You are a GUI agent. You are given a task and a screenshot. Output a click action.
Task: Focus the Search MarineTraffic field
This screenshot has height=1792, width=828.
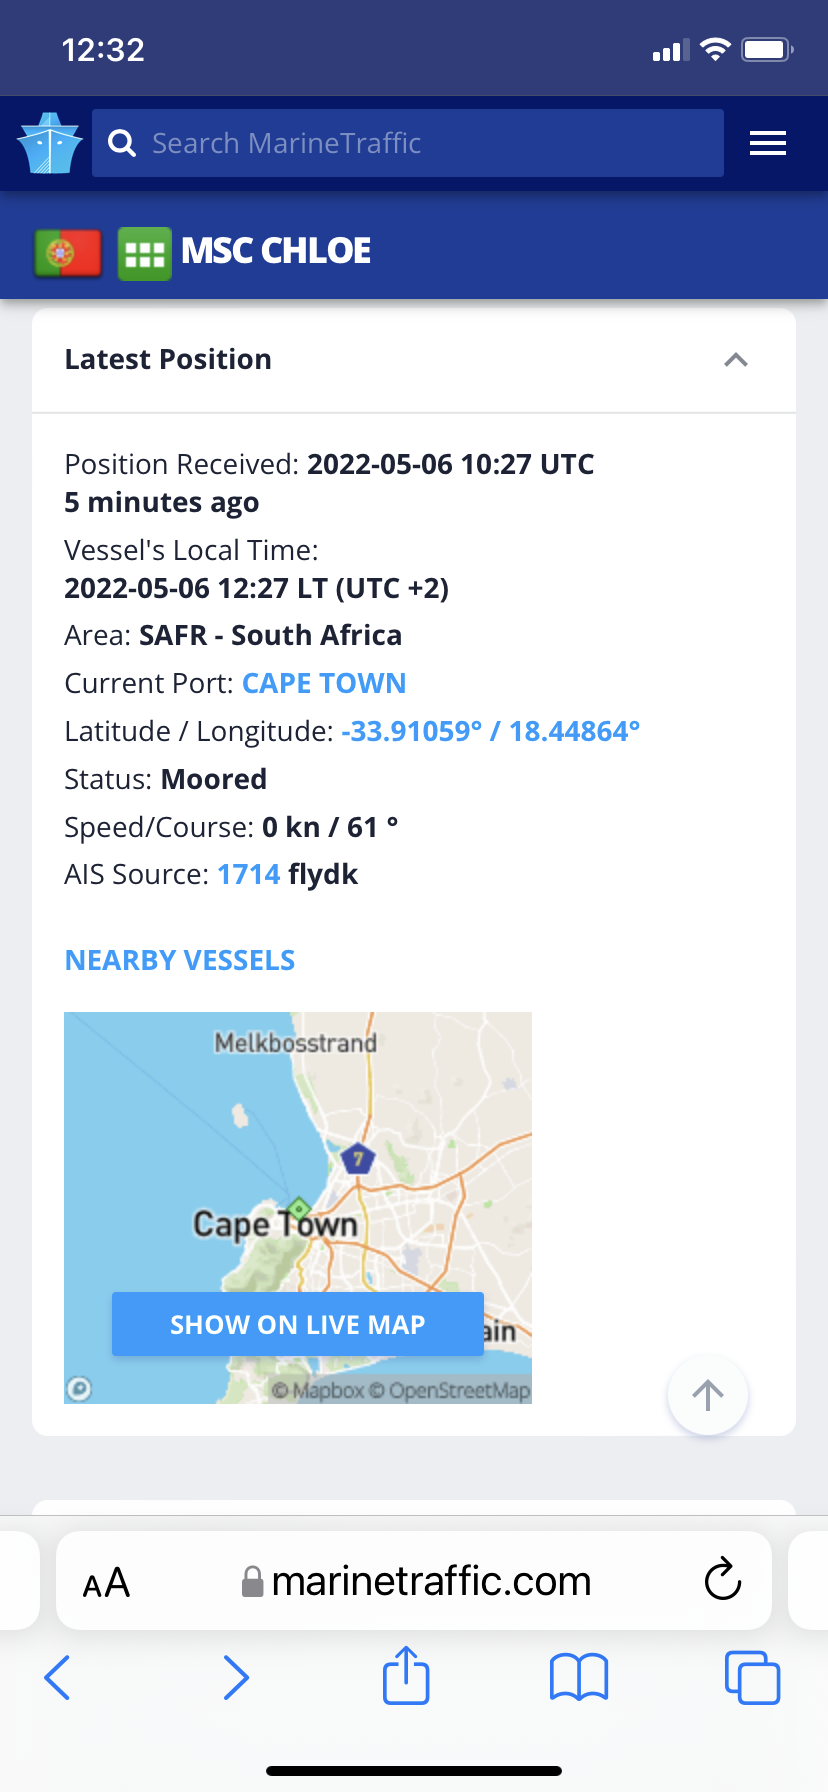point(430,144)
